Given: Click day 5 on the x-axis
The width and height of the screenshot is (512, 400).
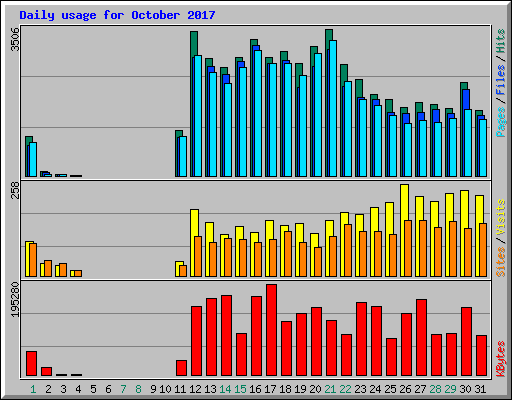Looking at the screenshot, I should (x=93, y=389).
